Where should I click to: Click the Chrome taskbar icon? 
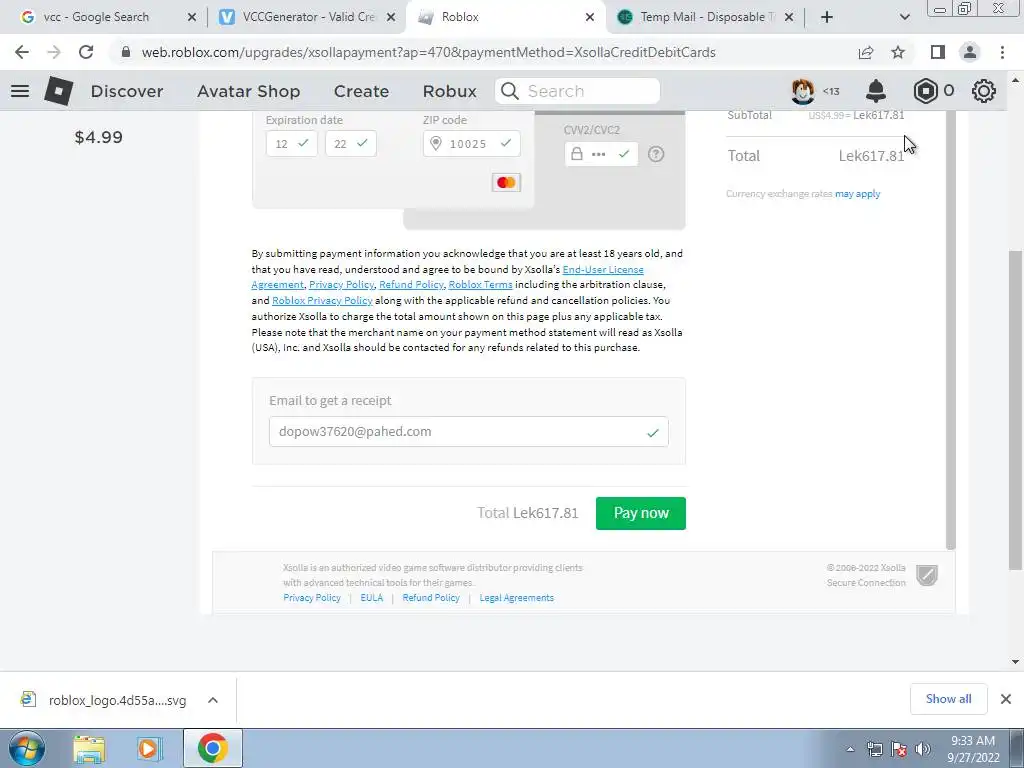[x=212, y=748]
